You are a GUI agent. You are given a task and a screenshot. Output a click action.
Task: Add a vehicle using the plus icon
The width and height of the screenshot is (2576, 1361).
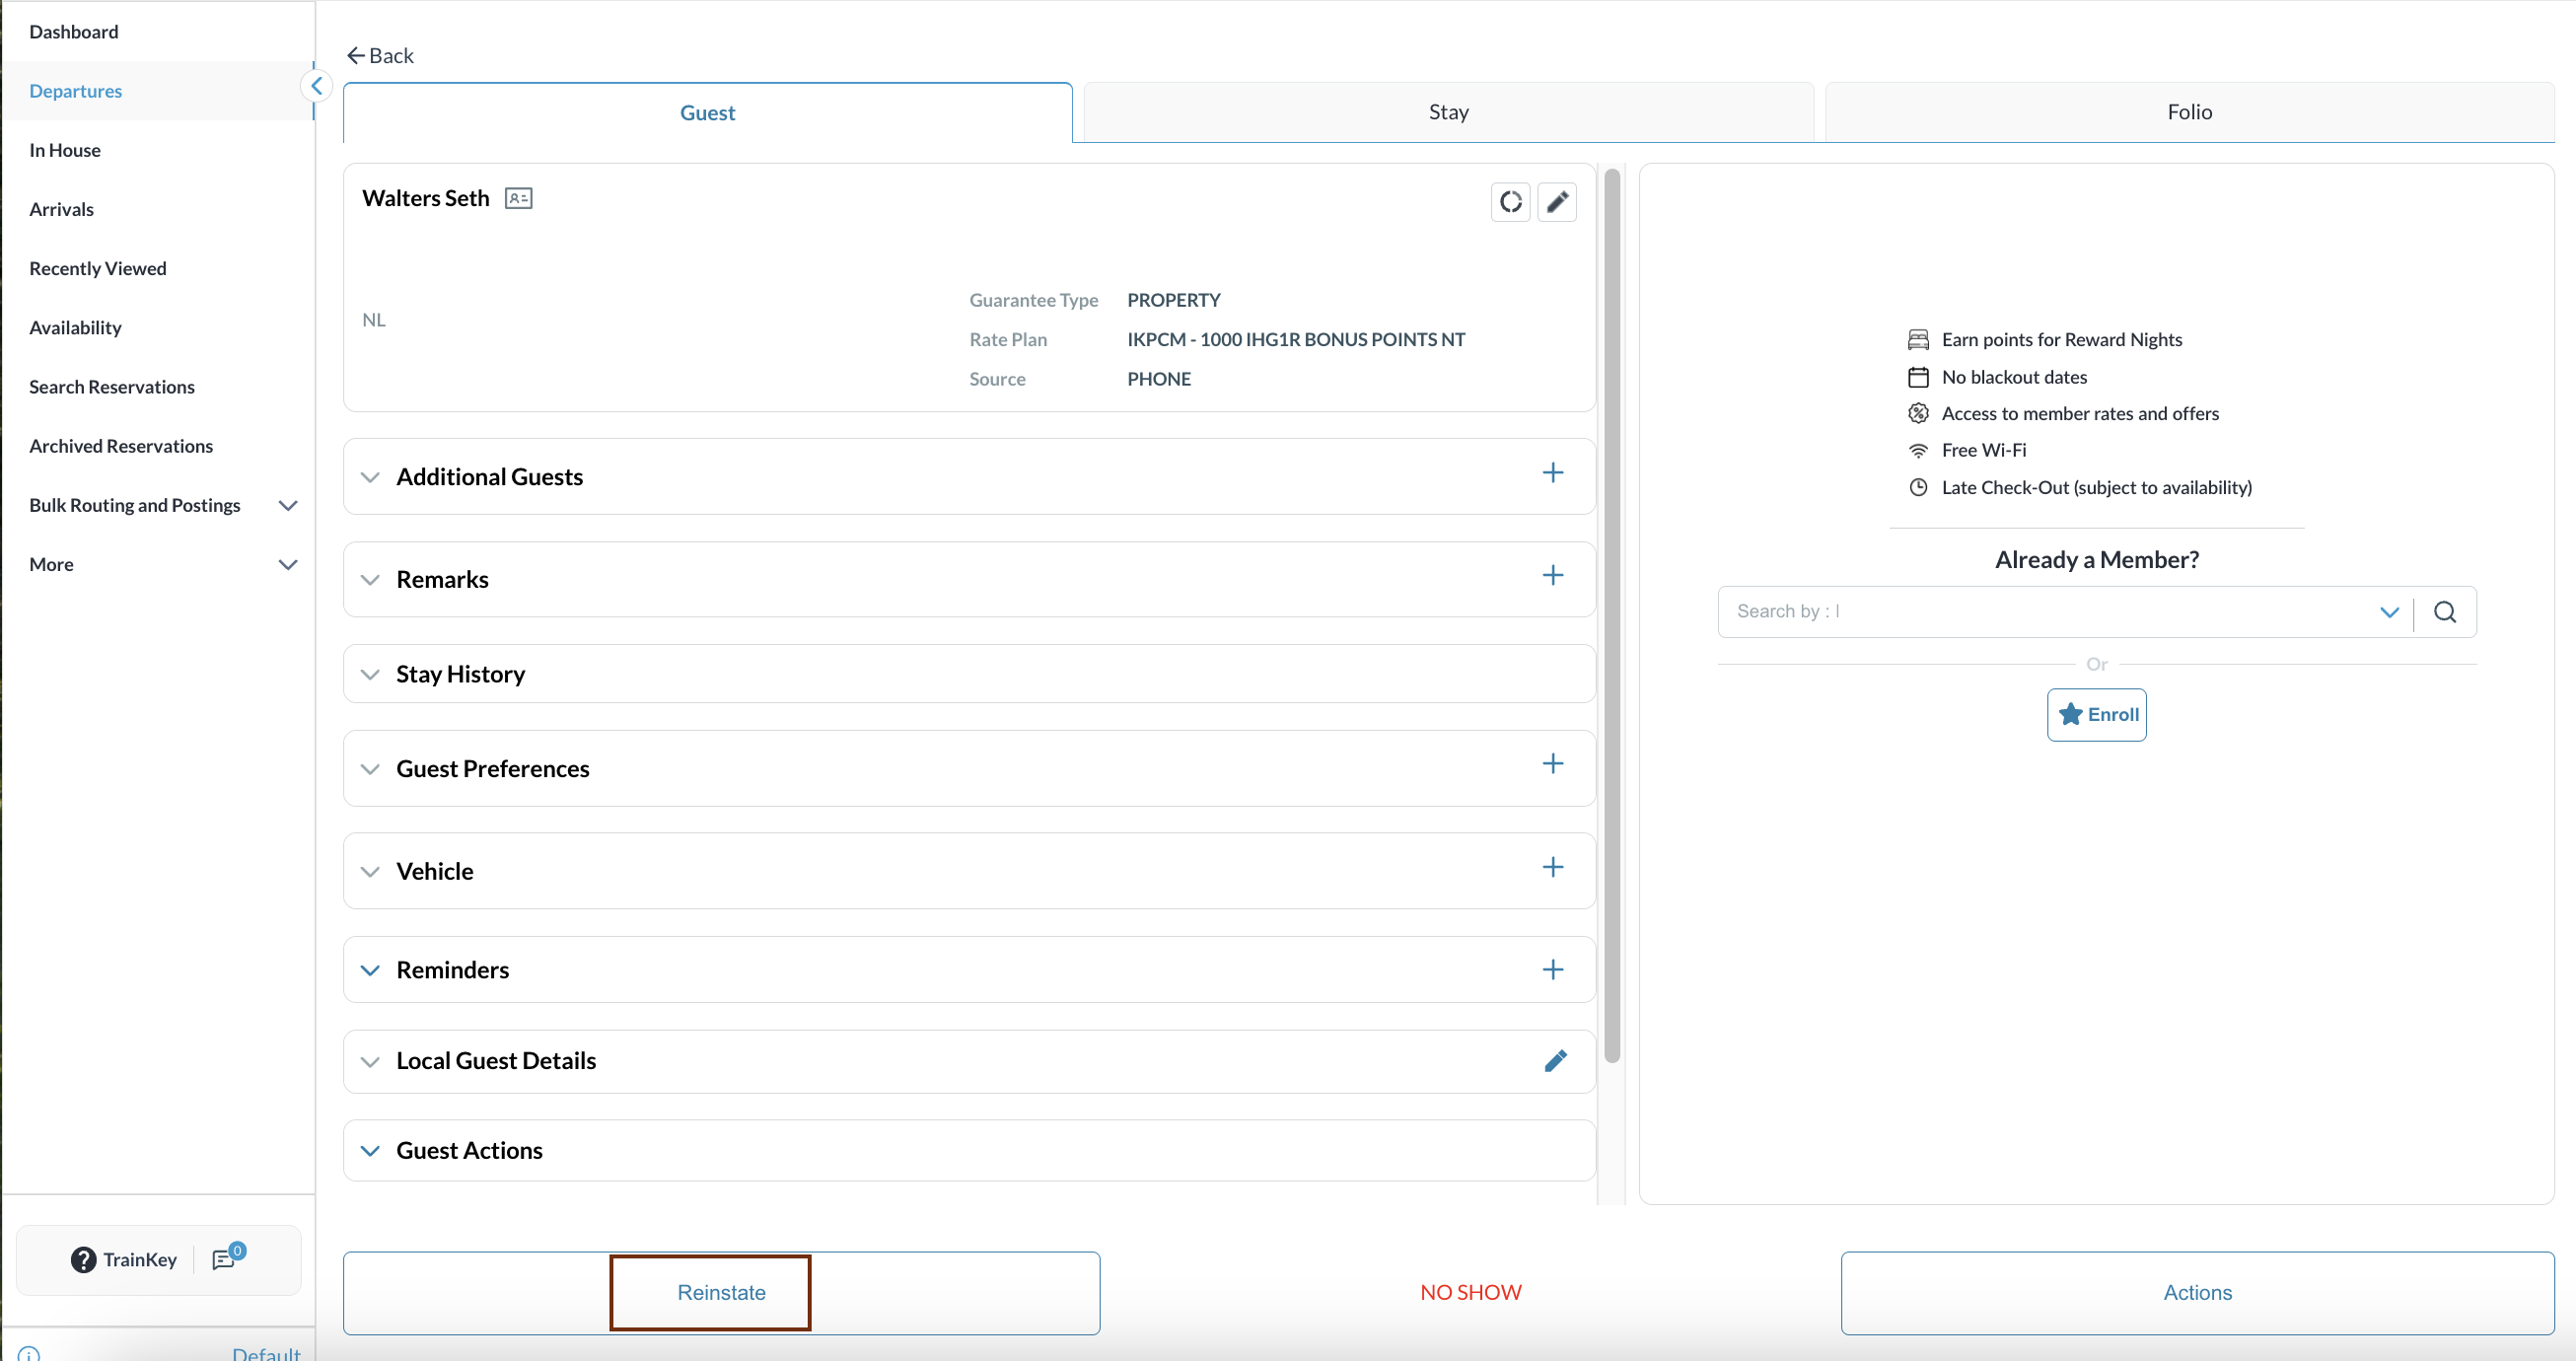click(1552, 868)
